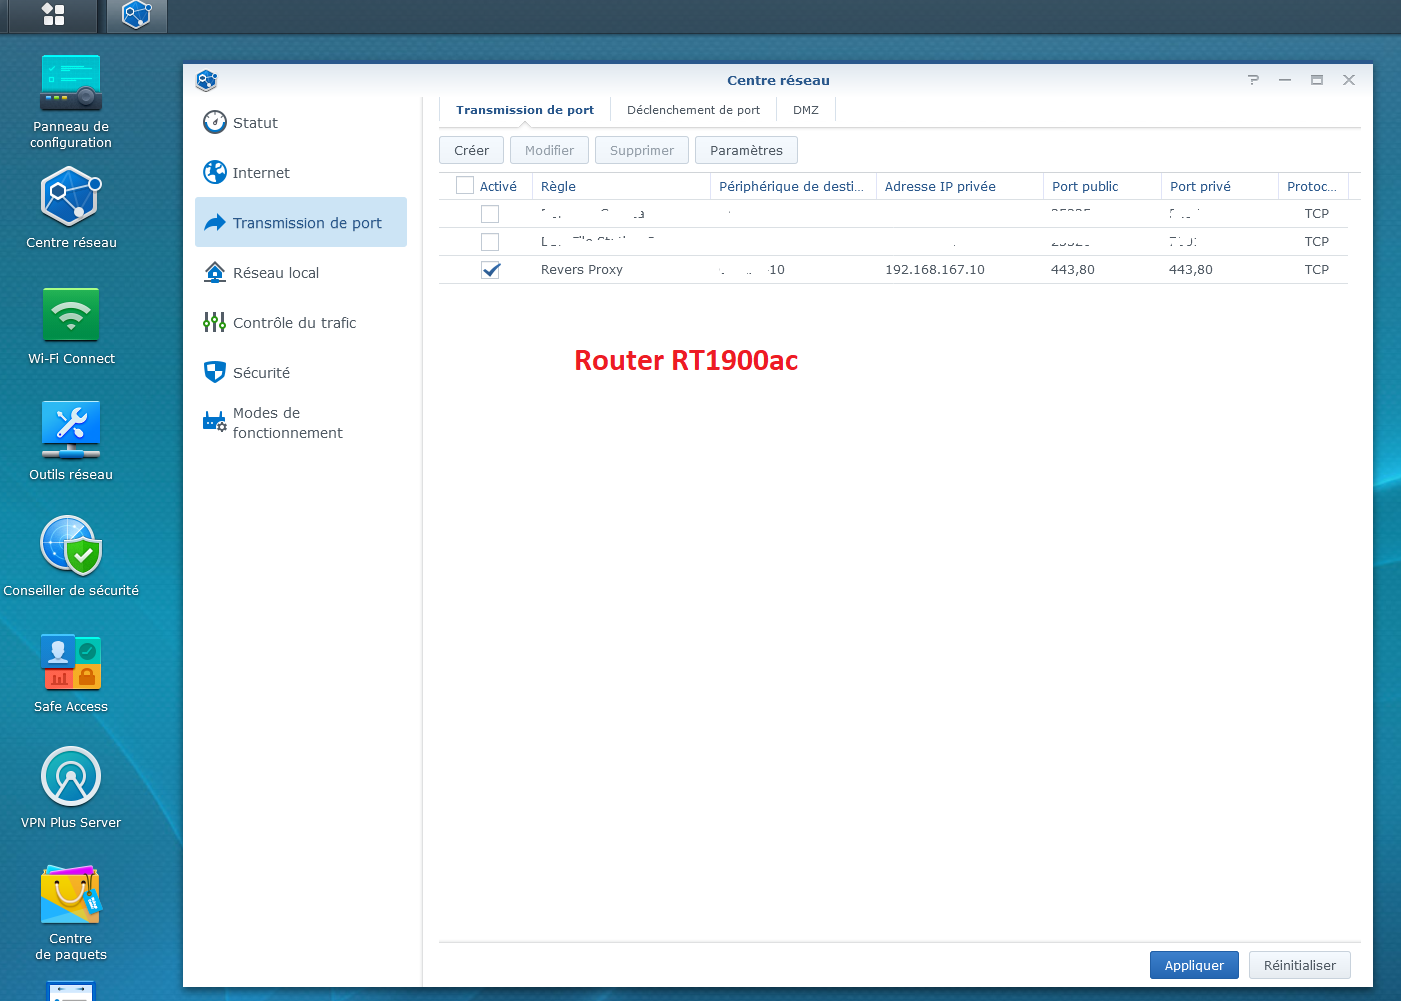Image resolution: width=1401 pixels, height=1001 pixels.
Task: Click the Créer button
Action: coord(471,151)
